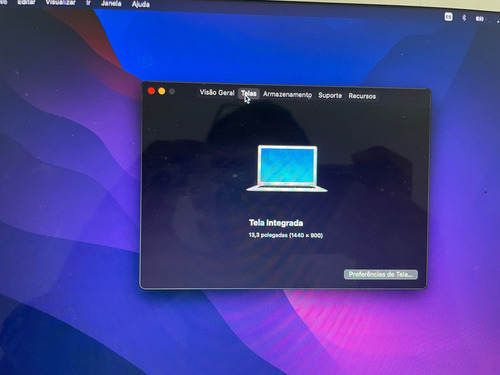This screenshot has height=375, width=500.
Task: Click the battery status icon in menu bar
Action: (480, 19)
